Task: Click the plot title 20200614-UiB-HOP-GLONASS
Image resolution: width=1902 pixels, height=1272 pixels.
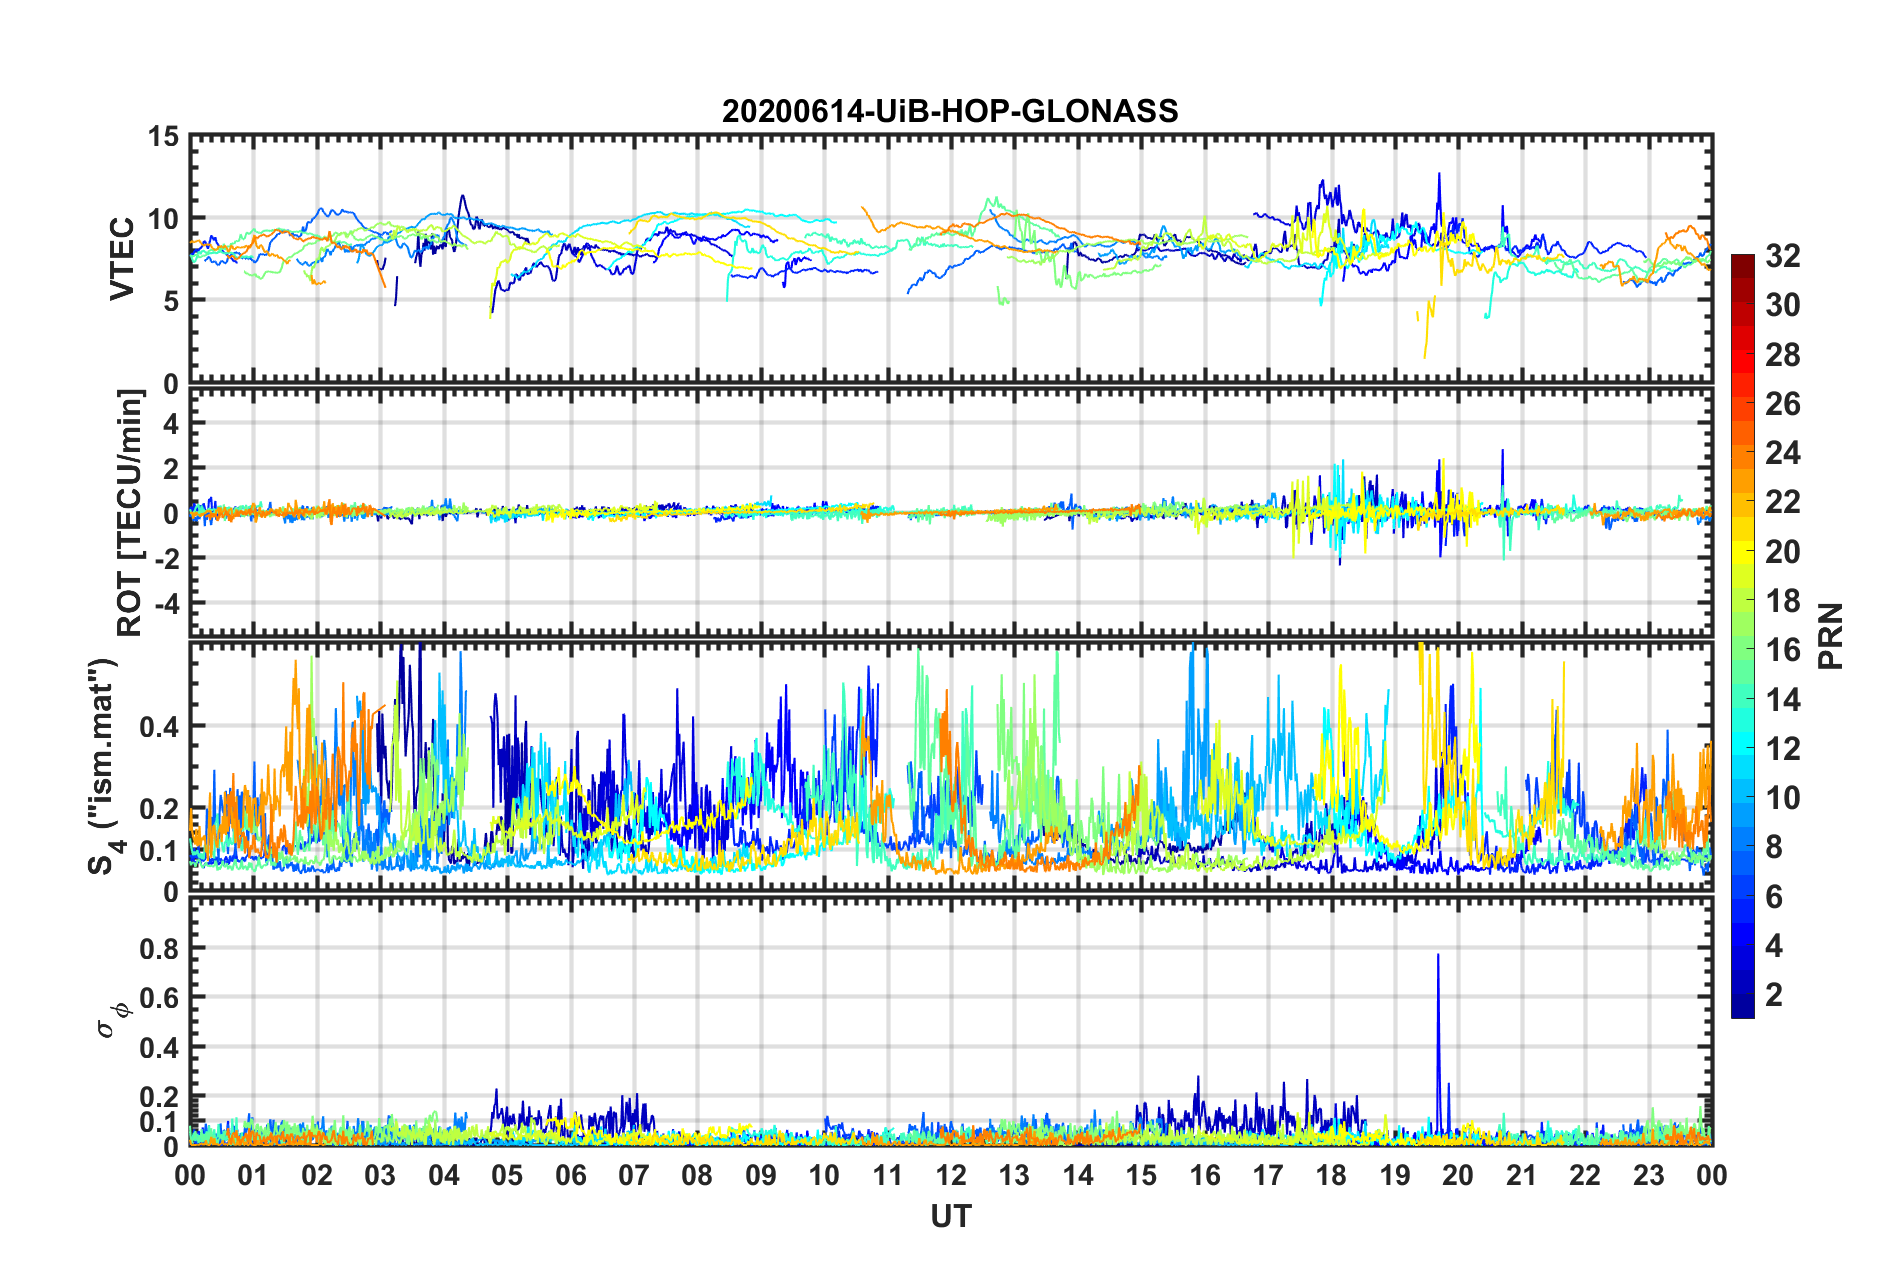Action: coord(950,111)
